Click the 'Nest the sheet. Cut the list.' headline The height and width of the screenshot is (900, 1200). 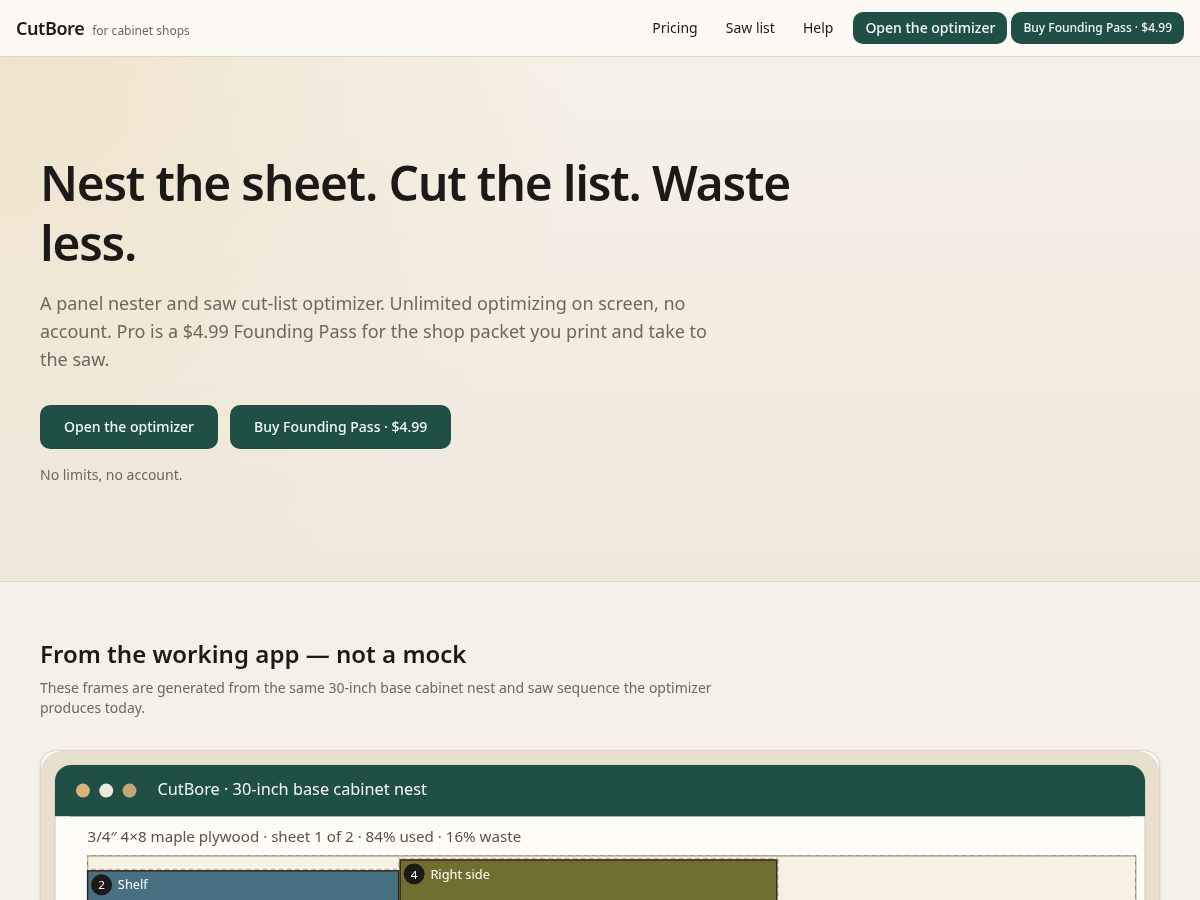[x=415, y=213]
